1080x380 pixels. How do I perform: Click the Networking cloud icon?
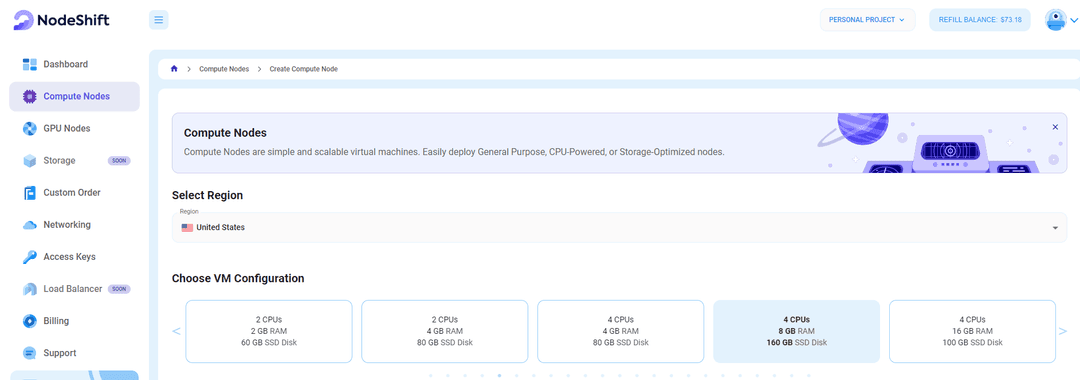[30, 225]
